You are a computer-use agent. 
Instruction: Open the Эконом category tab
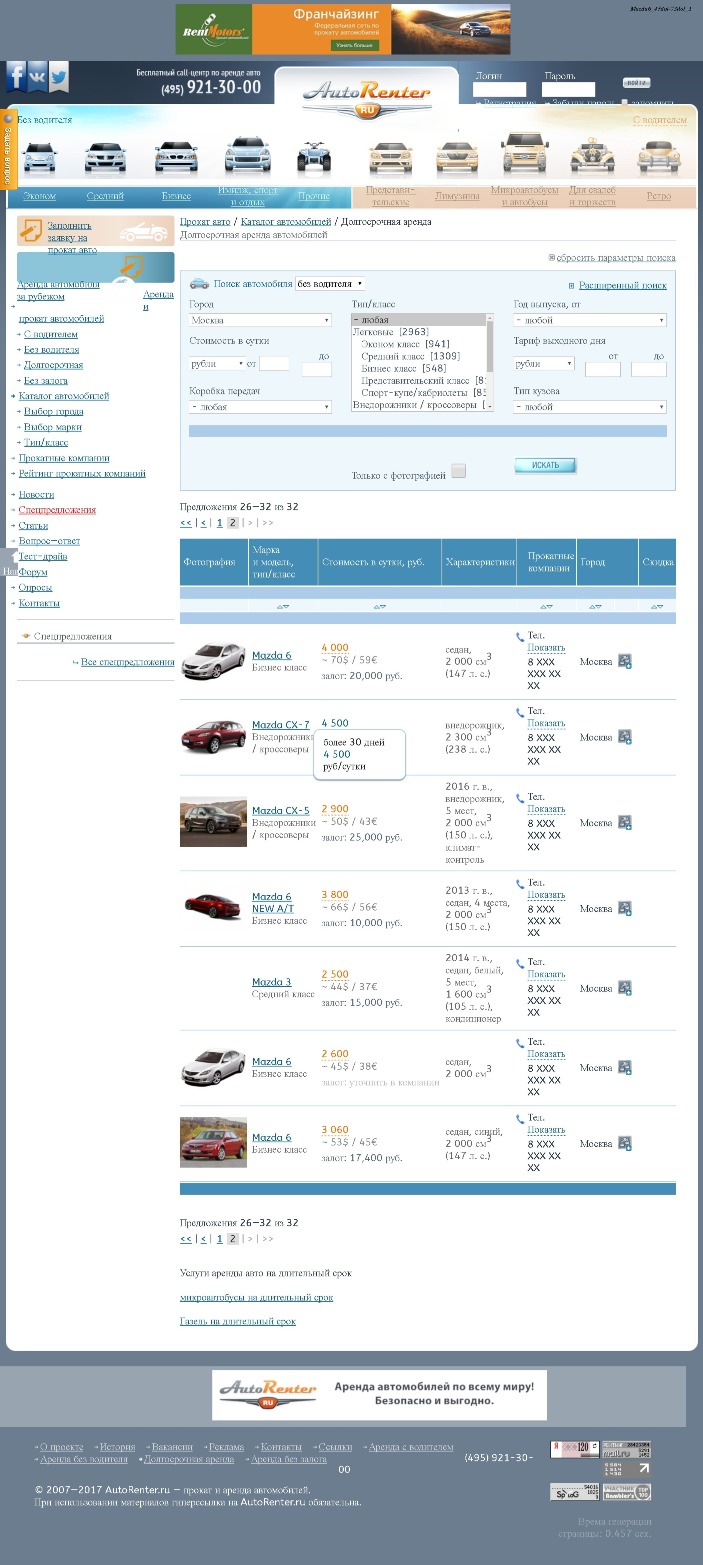(39, 196)
